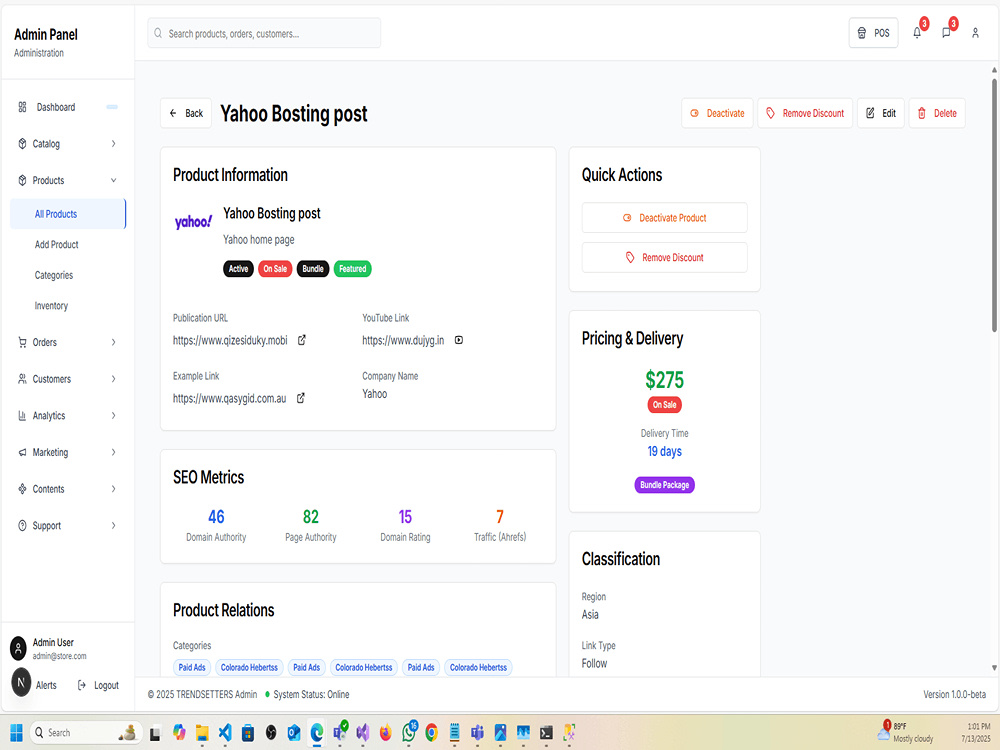Click the Catalog box icon

[22, 144]
